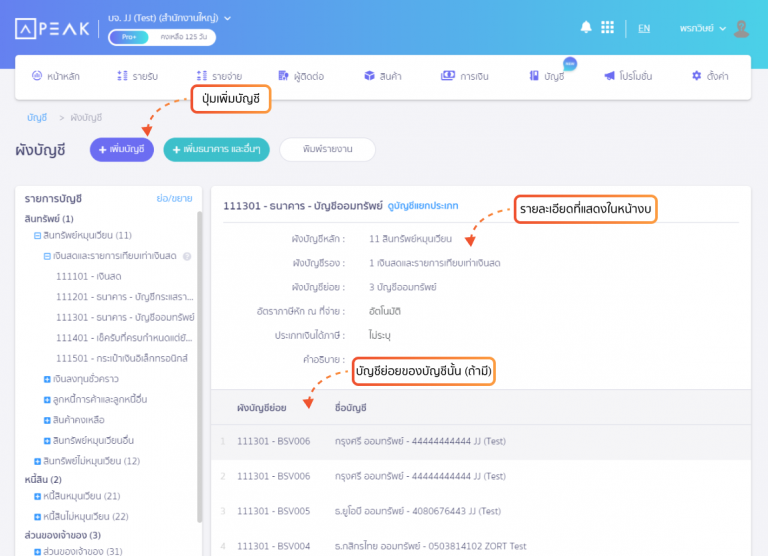Expand the หนี้สินหมุนเวียน (21) tree node
The image size is (768, 556).
37,496
